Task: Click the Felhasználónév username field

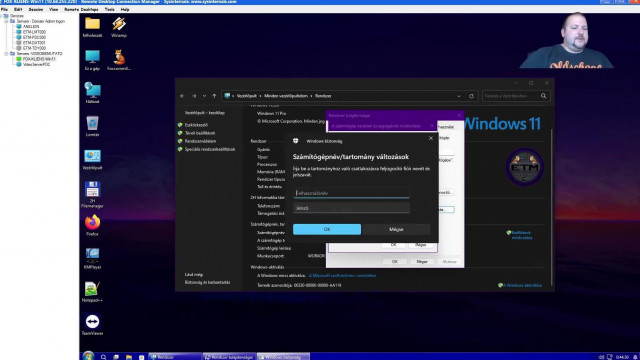Action: [351, 193]
